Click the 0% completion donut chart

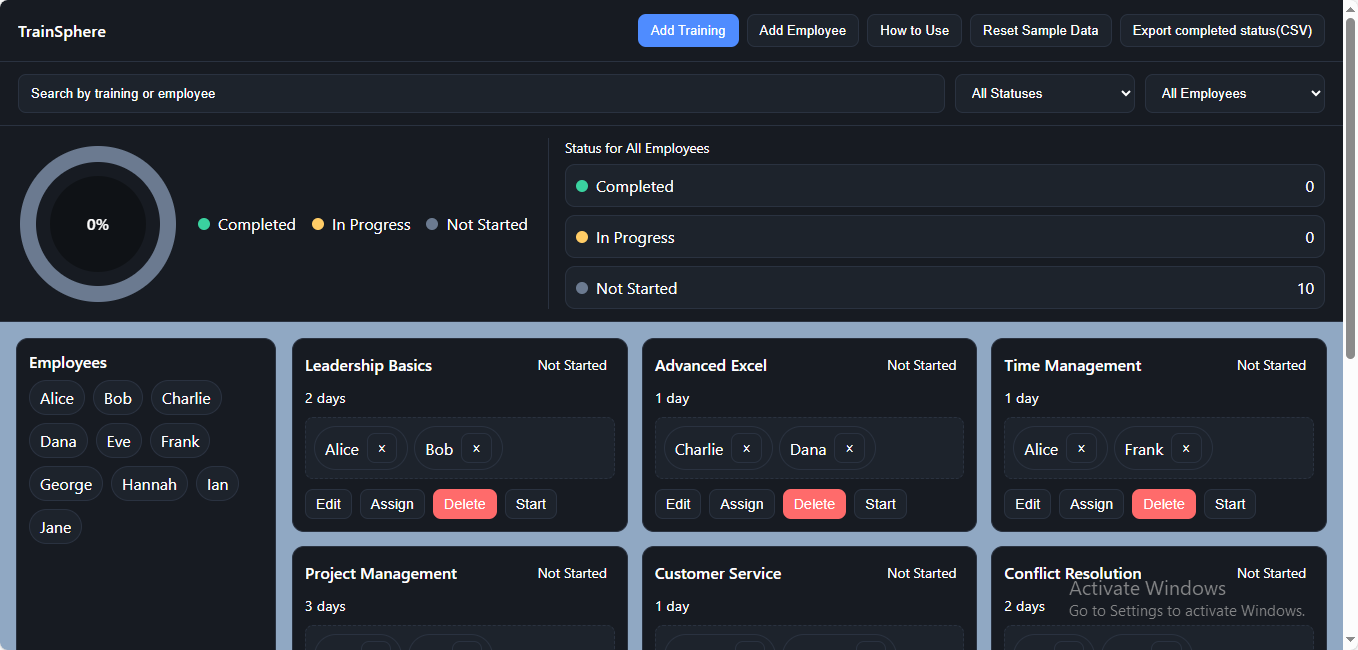pos(98,224)
